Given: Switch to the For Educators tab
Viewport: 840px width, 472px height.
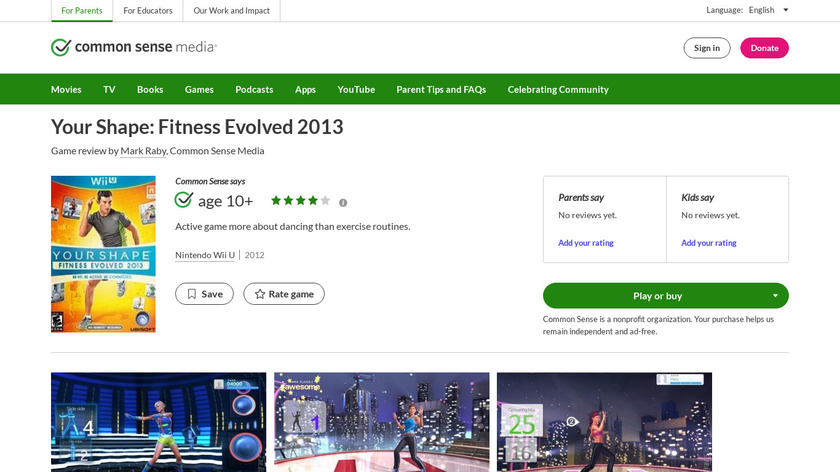Looking at the screenshot, I should (x=148, y=11).
